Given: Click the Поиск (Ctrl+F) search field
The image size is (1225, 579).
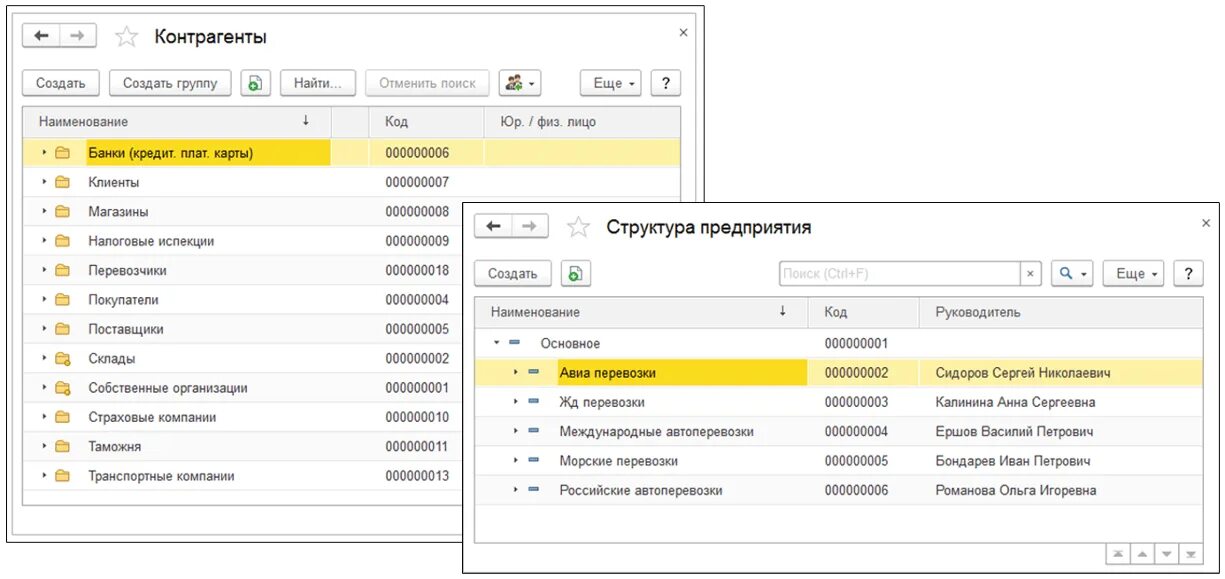Looking at the screenshot, I should point(899,273).
